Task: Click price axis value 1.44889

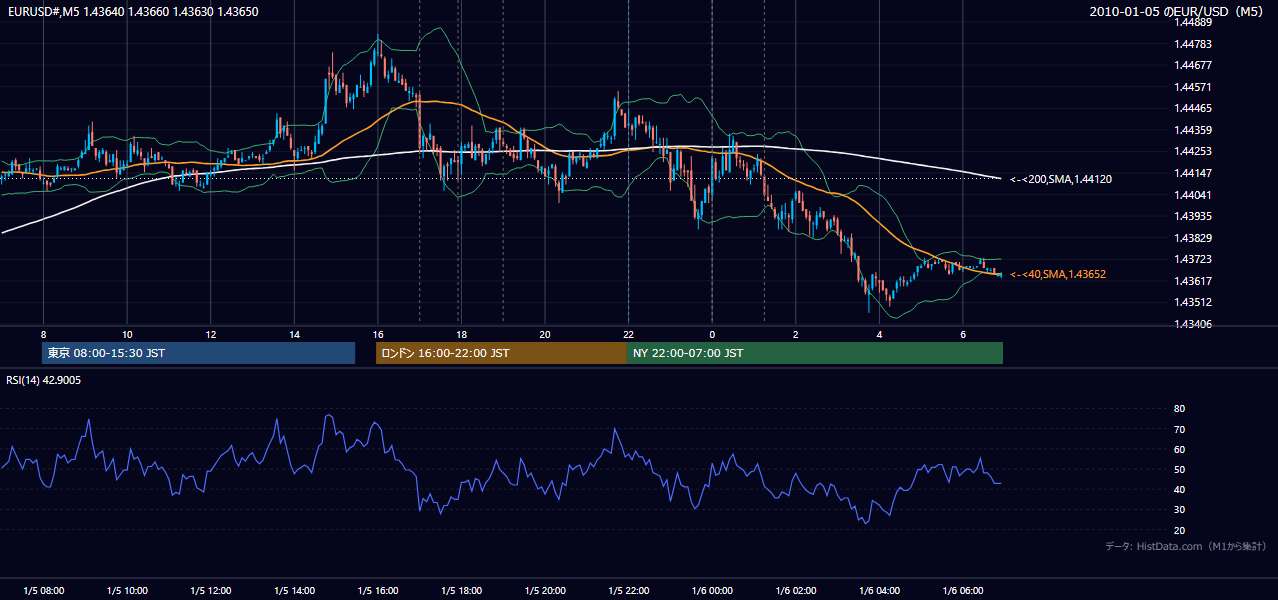Action: tap(1193, 22)
